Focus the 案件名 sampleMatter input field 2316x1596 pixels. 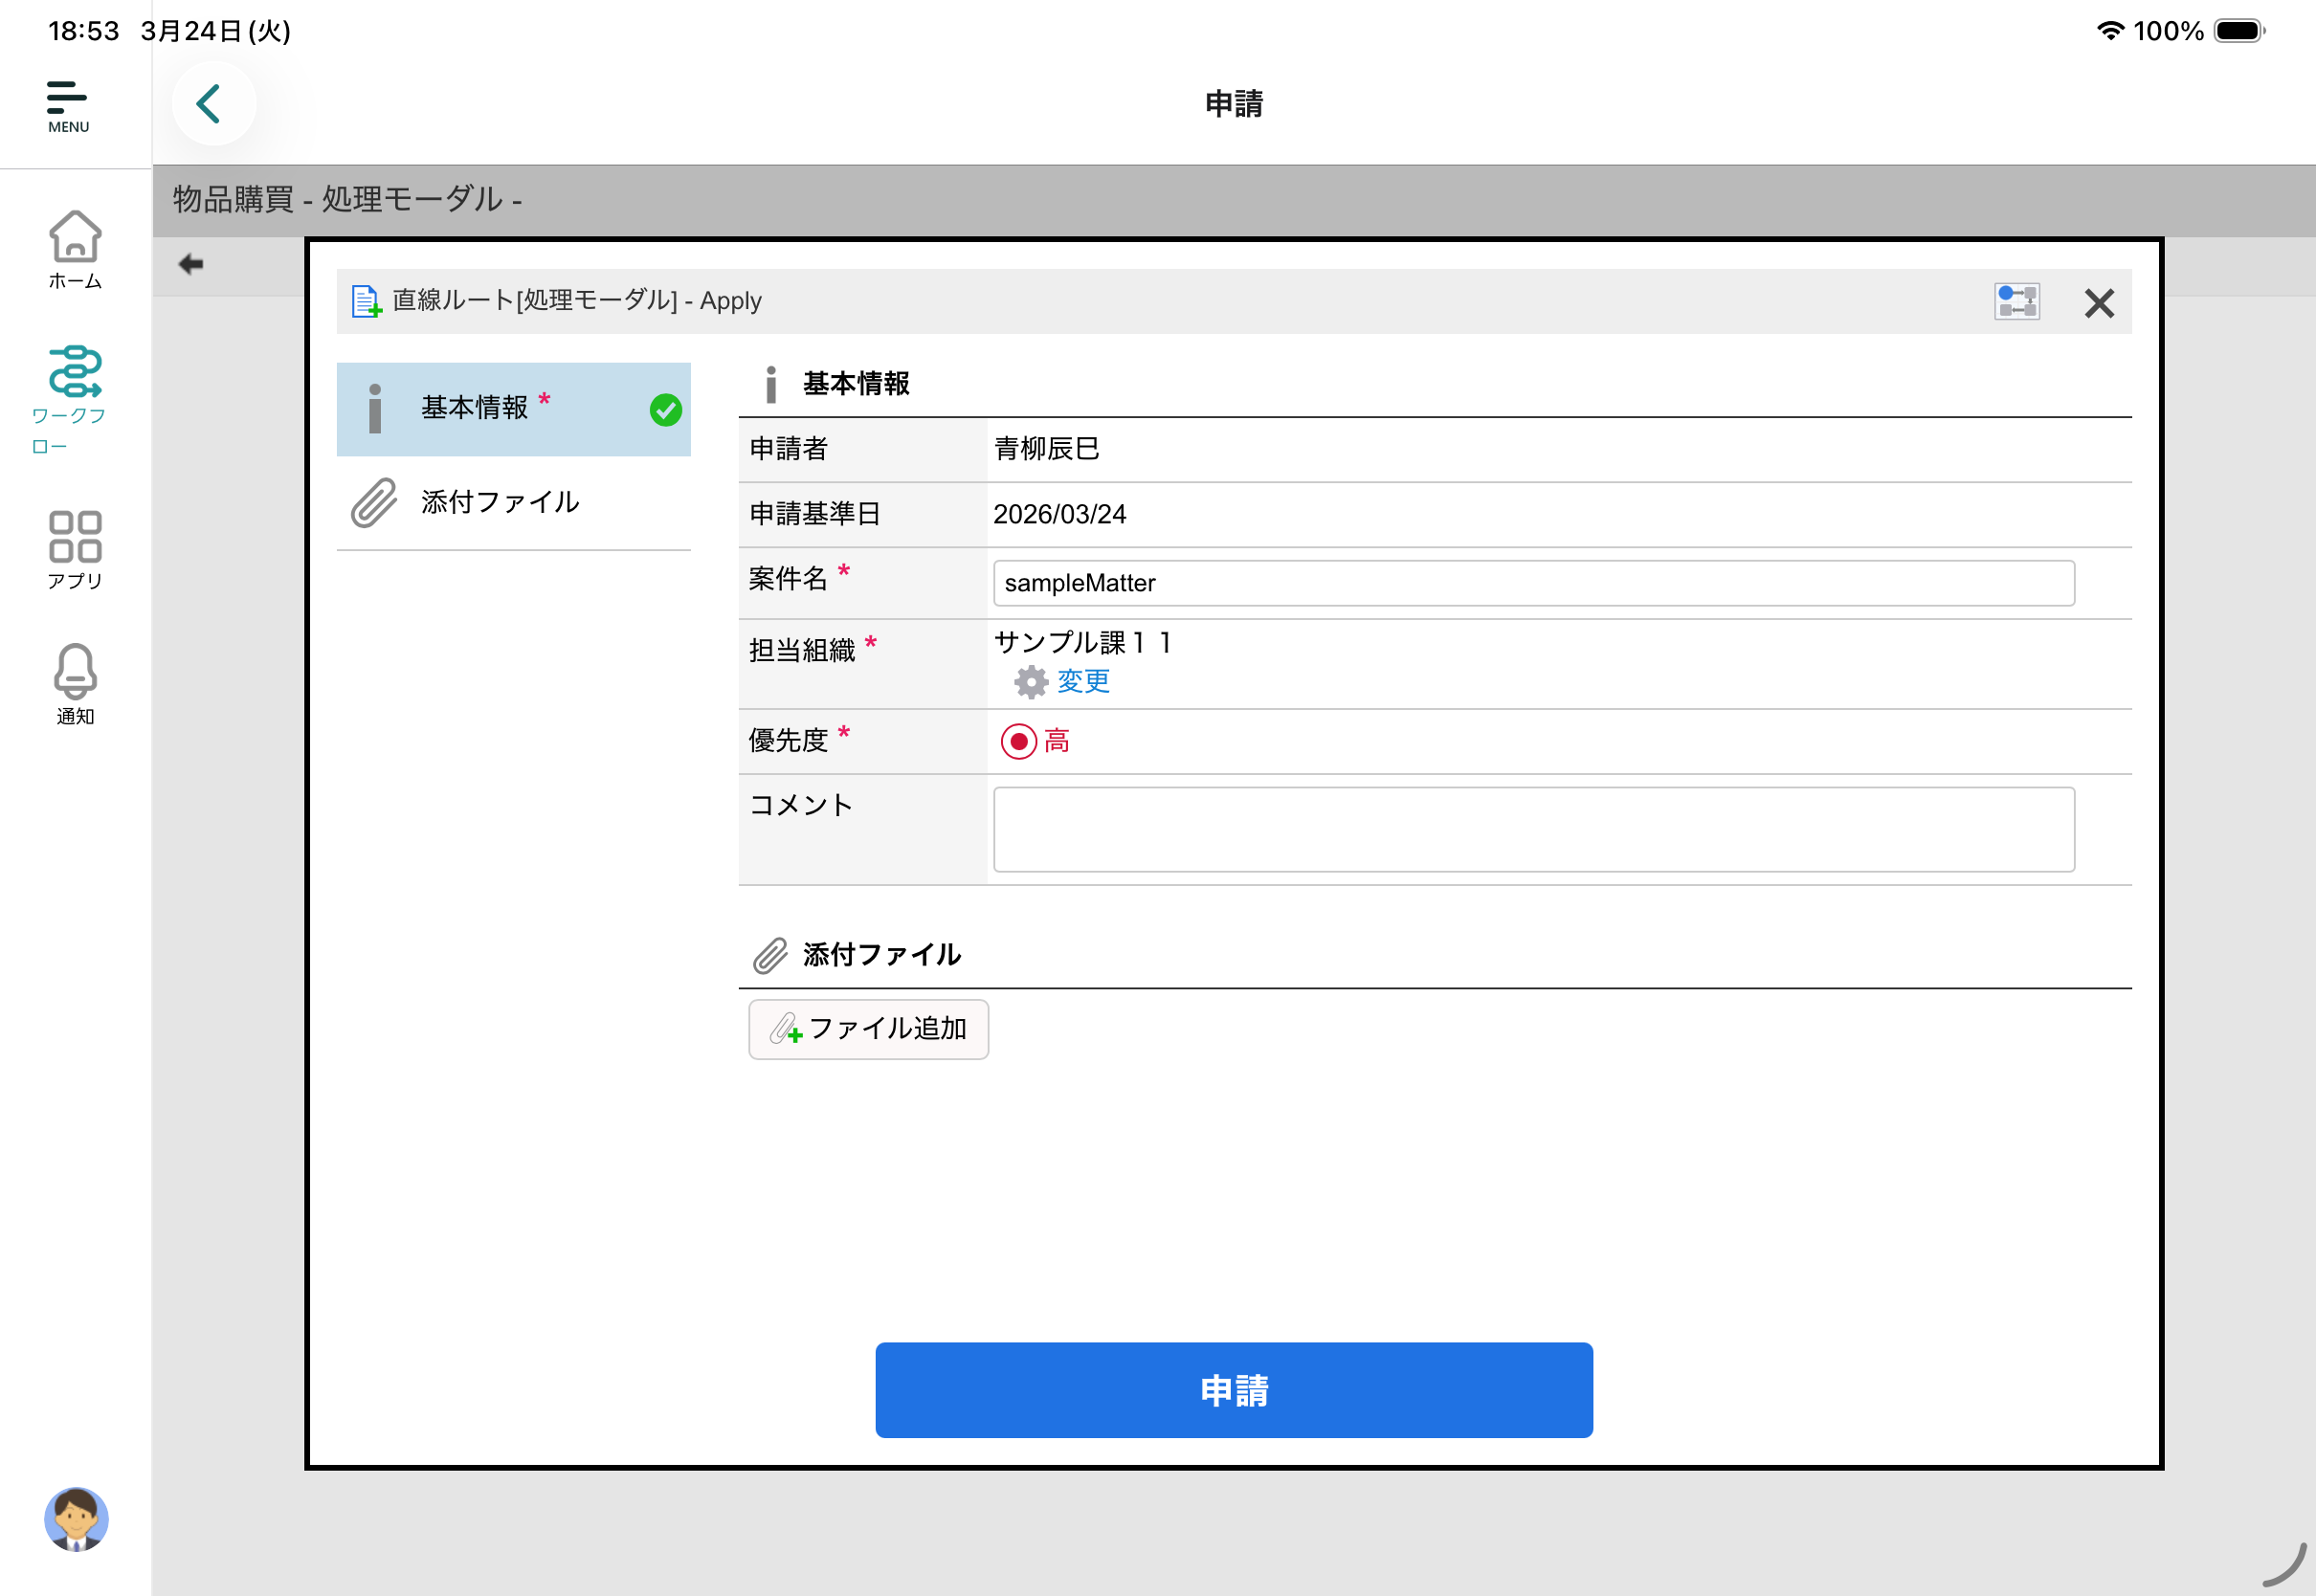(x=1533, y=583)
